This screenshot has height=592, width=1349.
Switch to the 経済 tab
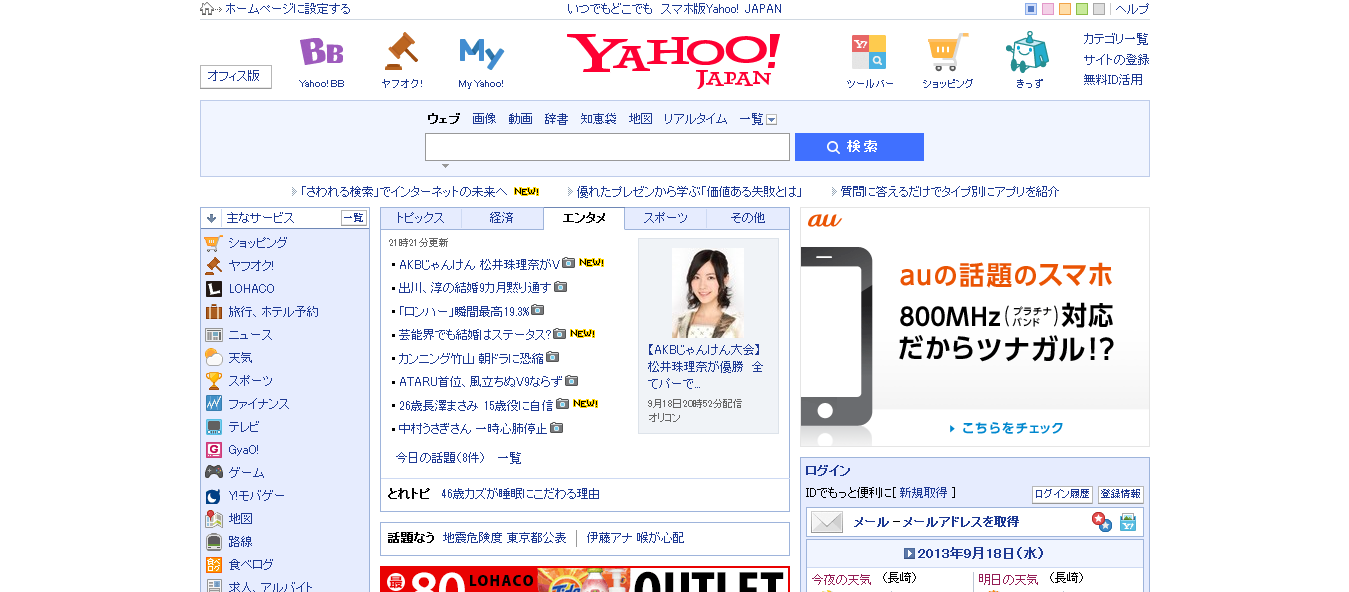(502, 218)
